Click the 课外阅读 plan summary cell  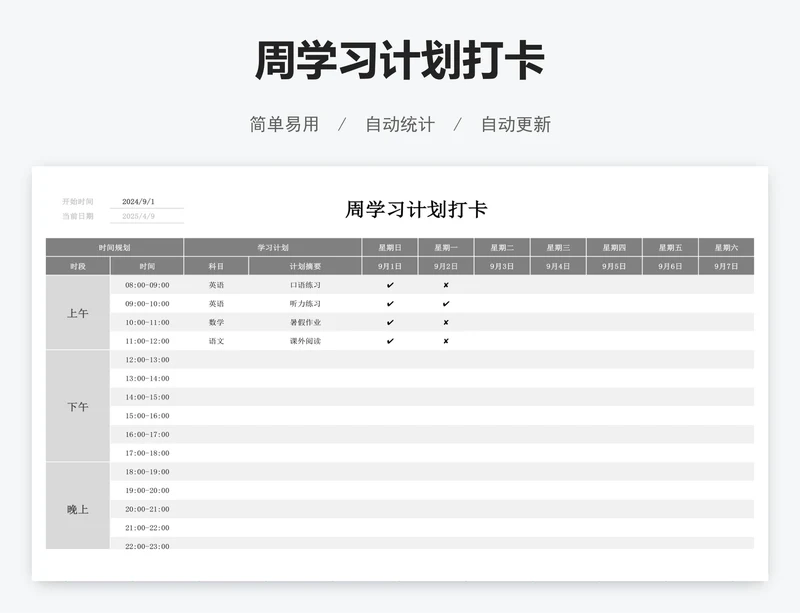[x=305, y=341]
